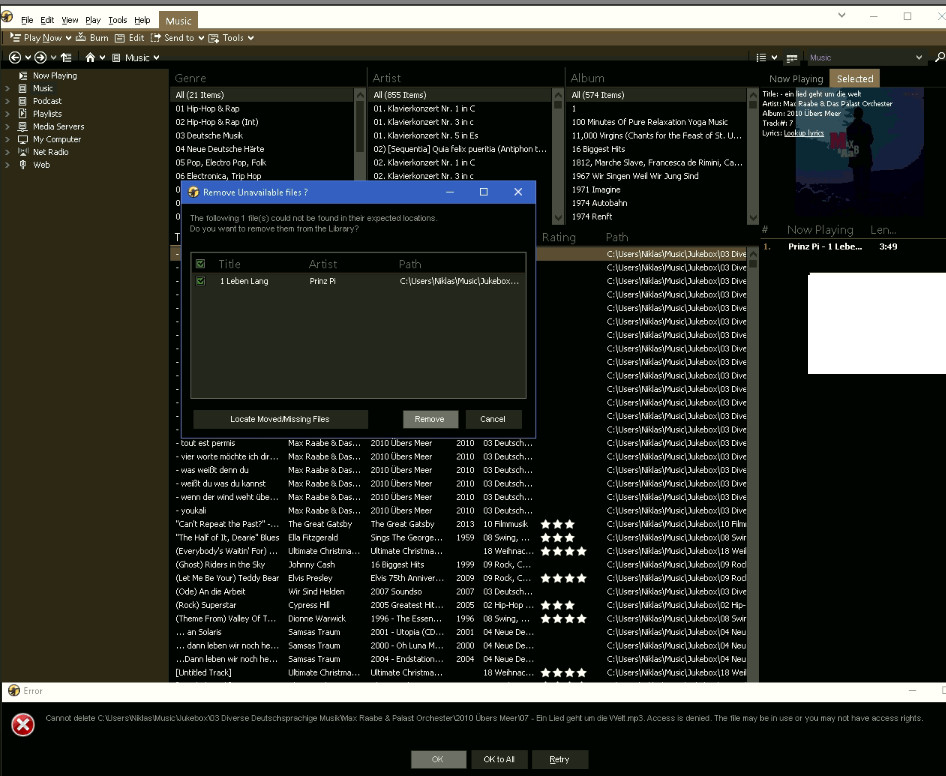Click the go-up-one-level icon
The image size is (946, 776).
pyautogui.click(x=66, y=58)
